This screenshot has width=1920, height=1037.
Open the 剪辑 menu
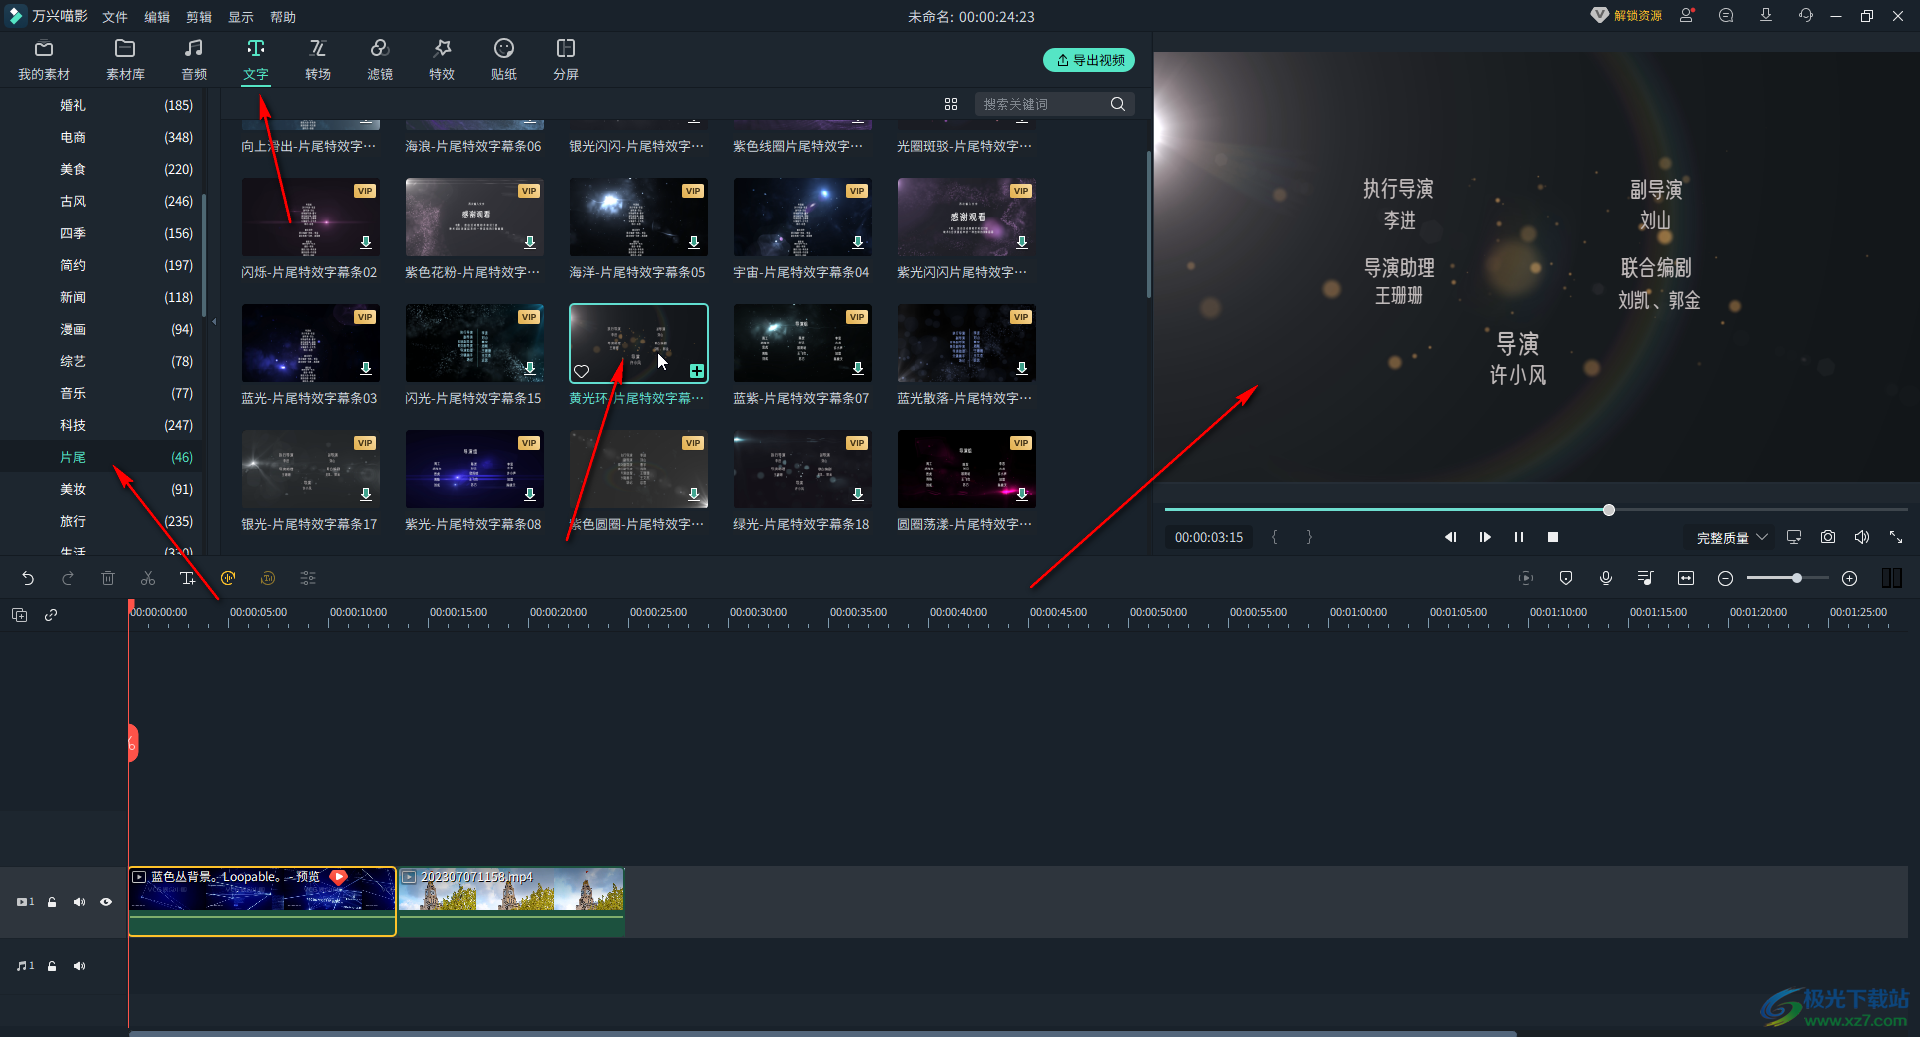[199, 17]
